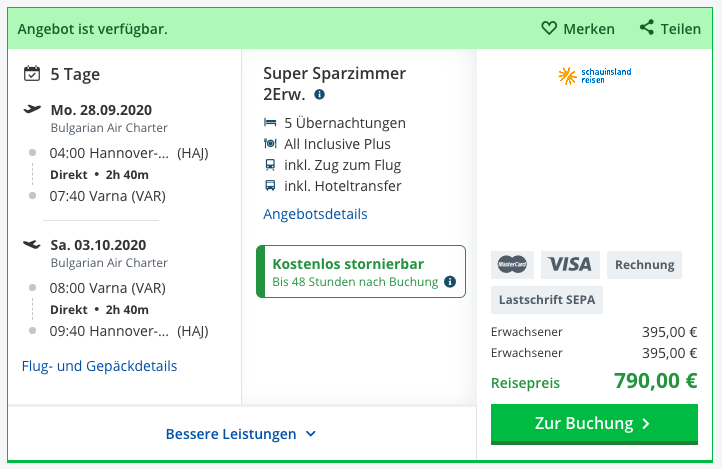This screenshot has height=469, width=722.
Task: Click the calendar icon next to 5 Tage
Action: pos(32,74)
